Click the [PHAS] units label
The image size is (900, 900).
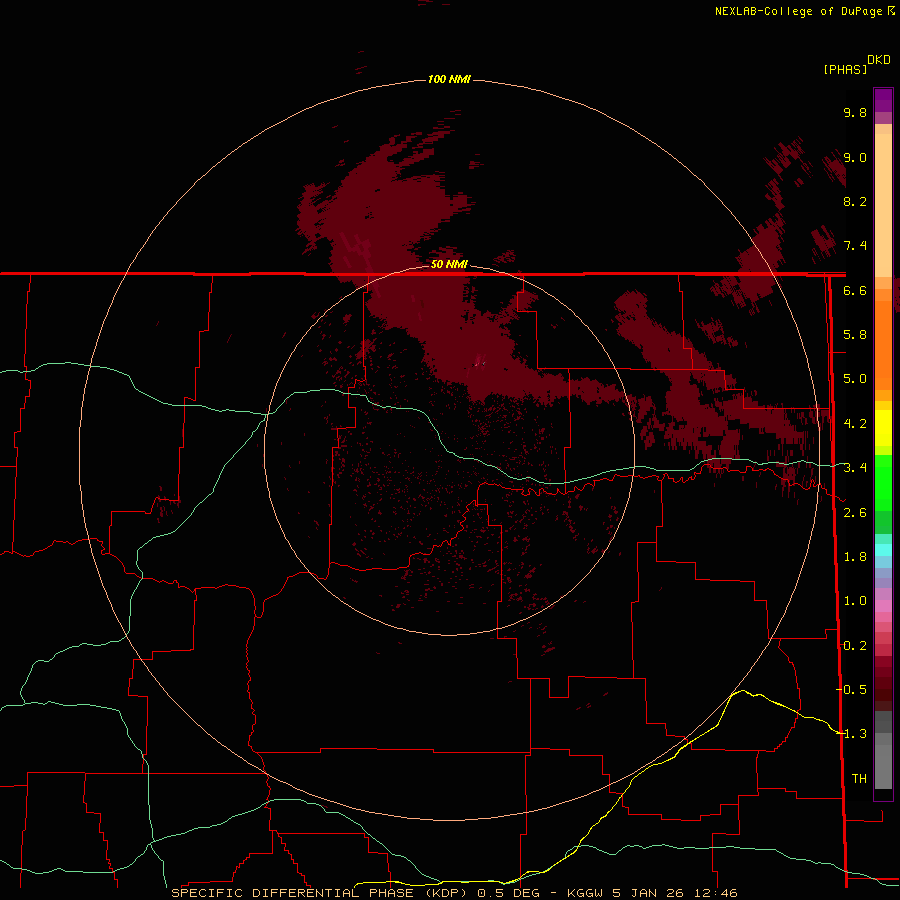coord(845,69)
